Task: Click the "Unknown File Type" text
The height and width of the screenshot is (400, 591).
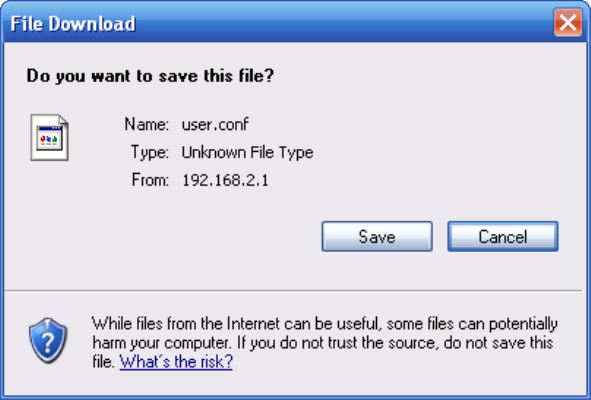Action: coord(247,152)
